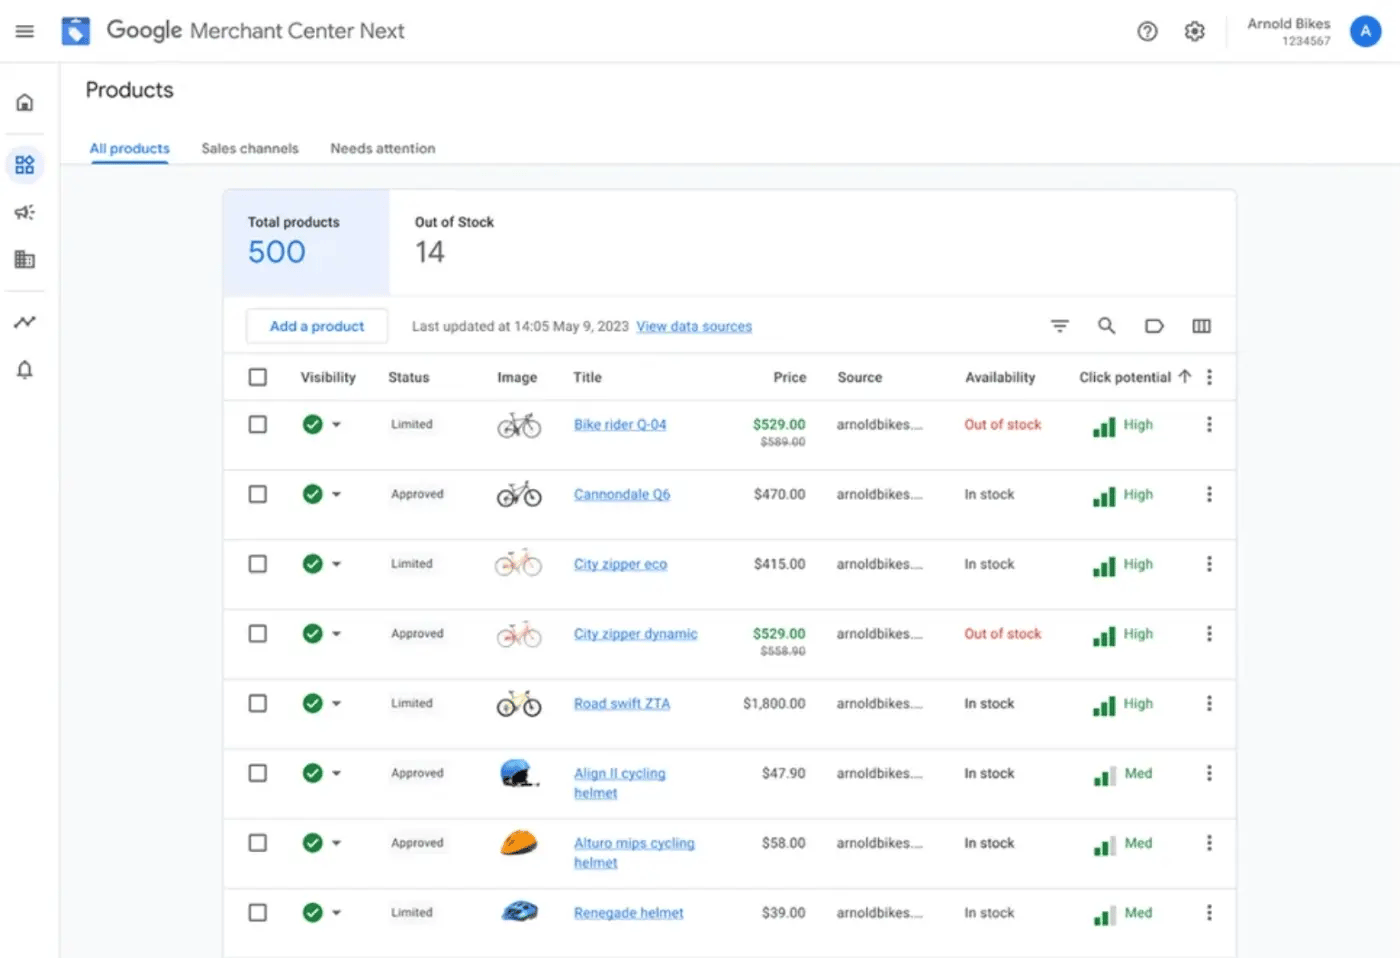The image size is (1400, 958).
Task: Open more options for City zipper eco
Action: click(x=1209, y=564)
